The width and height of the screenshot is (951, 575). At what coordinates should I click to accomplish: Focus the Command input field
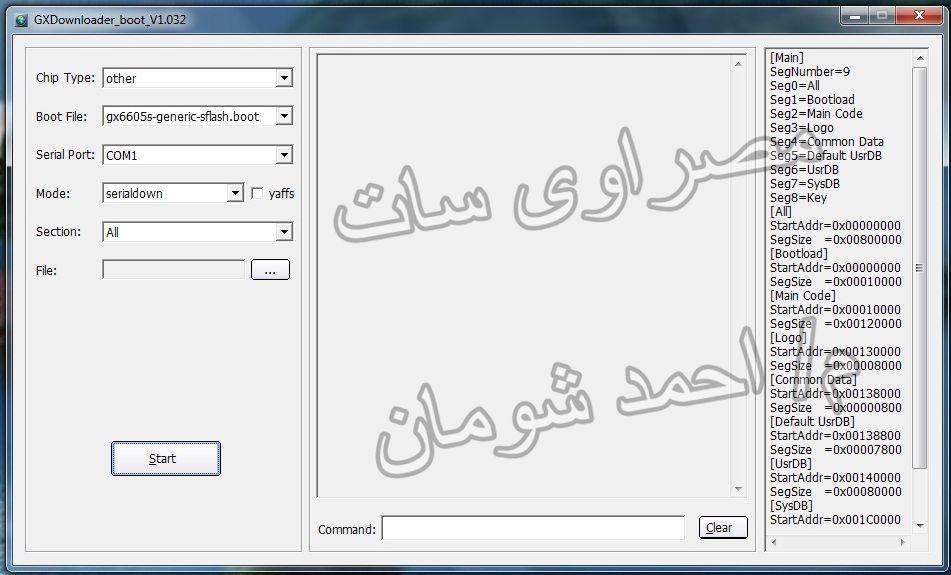point(533,528)
